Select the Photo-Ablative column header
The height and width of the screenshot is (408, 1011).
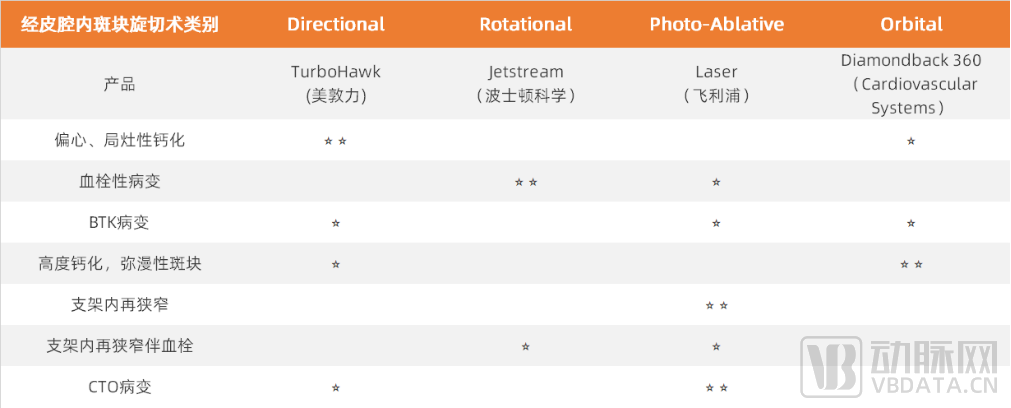(716, 24)
